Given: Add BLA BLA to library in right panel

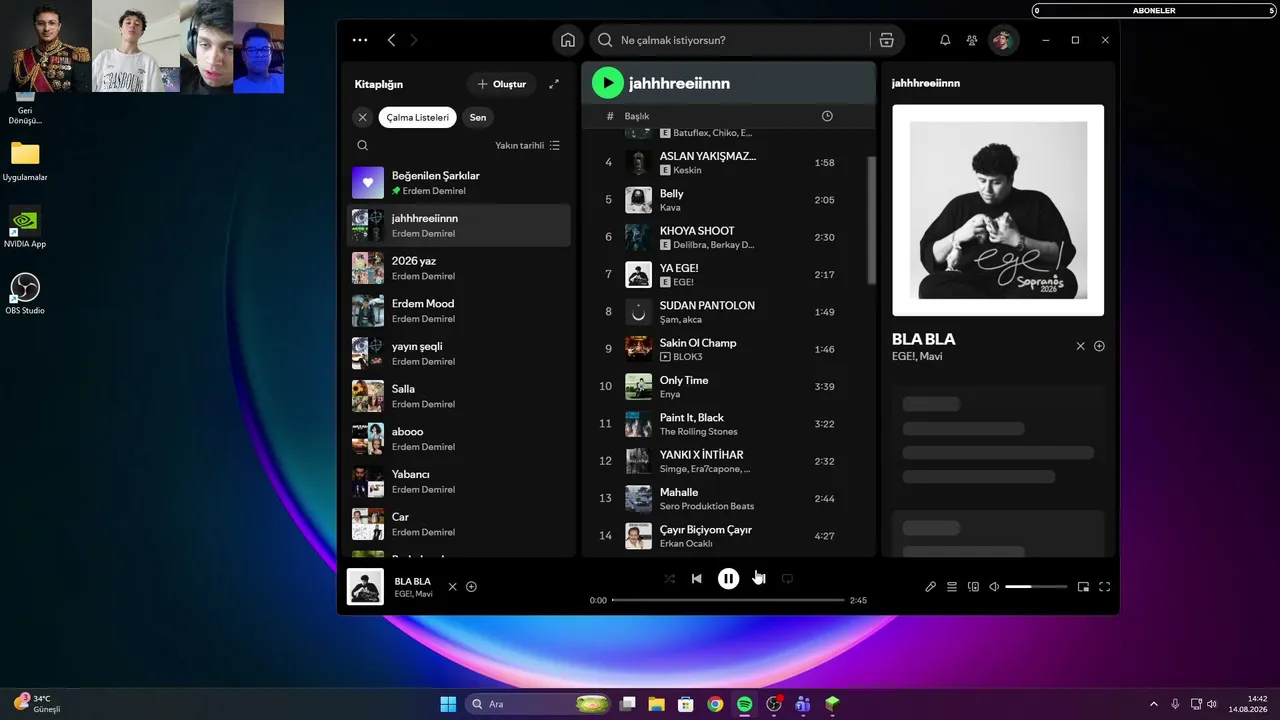Looking at the screenshot, I should (1099, 346).
